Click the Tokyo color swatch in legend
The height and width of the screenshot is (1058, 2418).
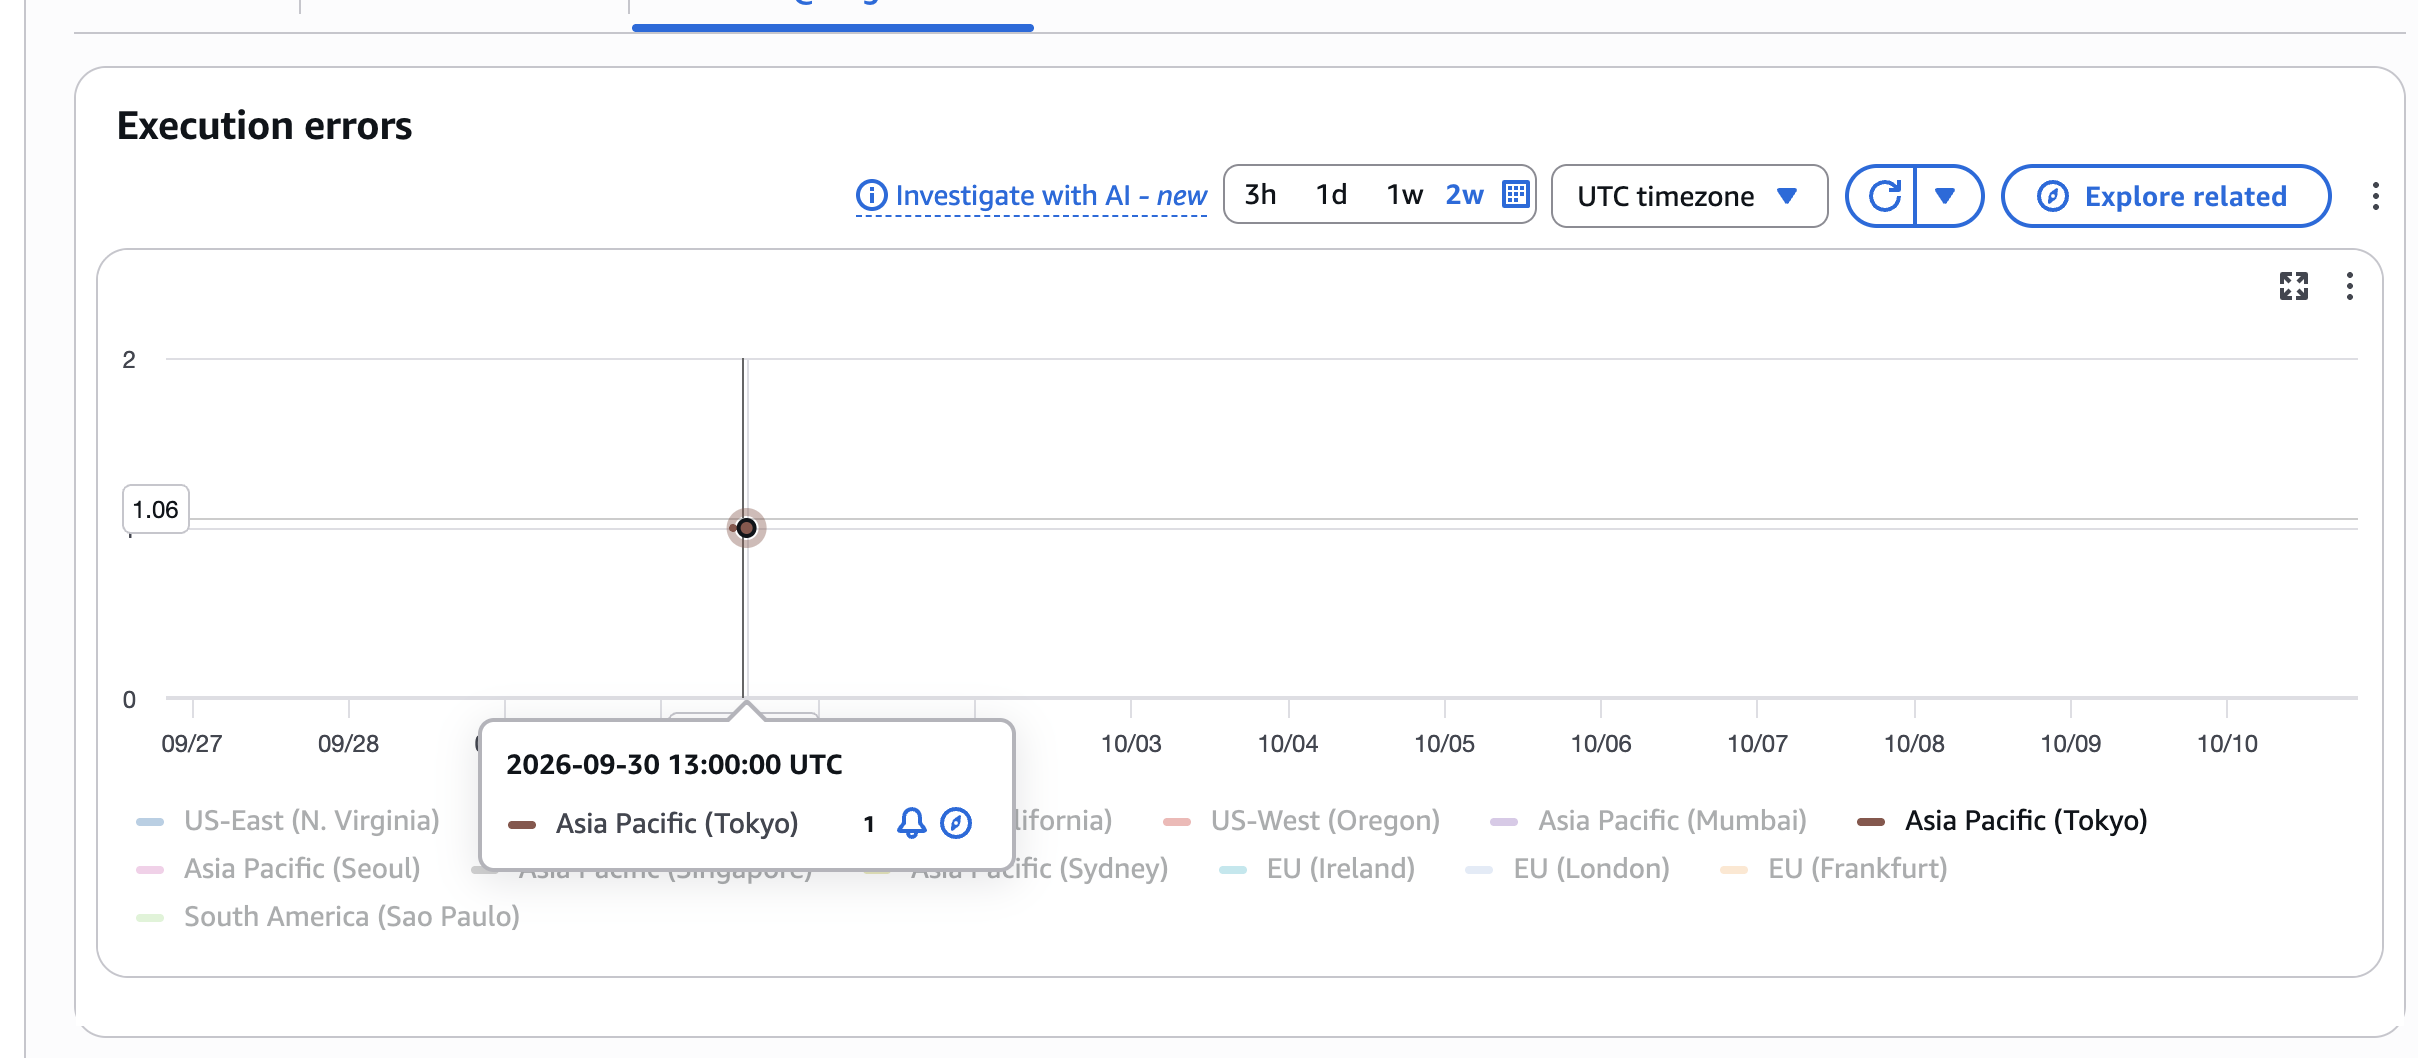[x=1870, y=822]
